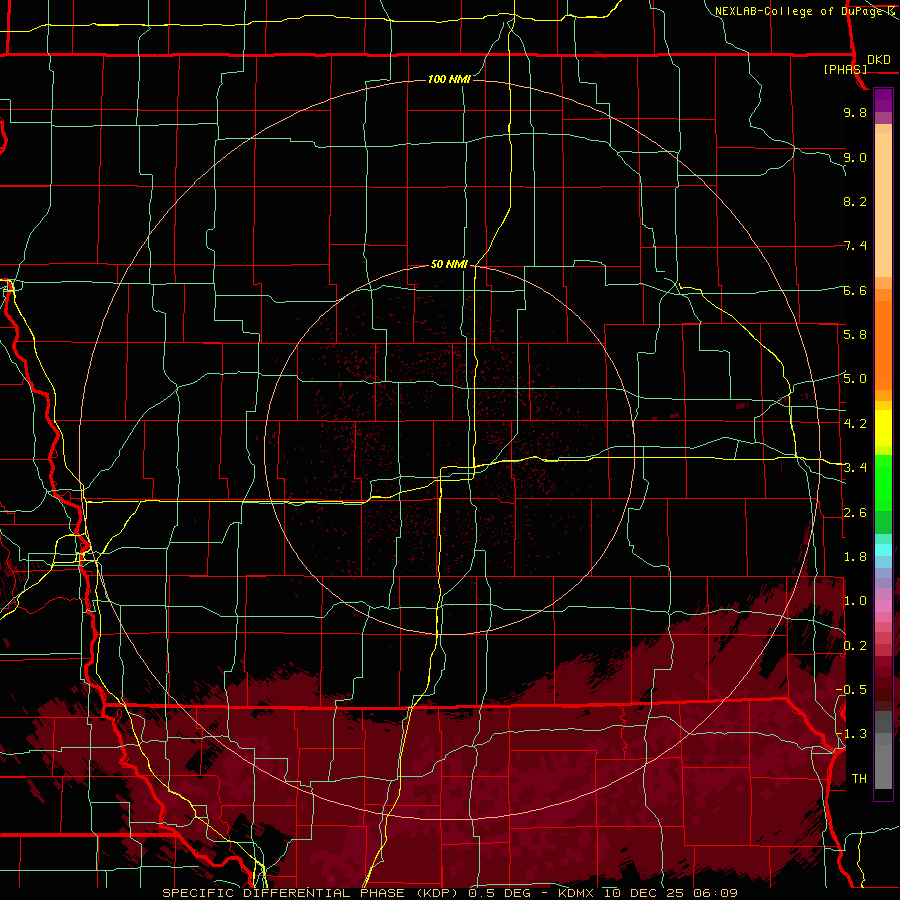900x900 pixels.
Task: Select the 5.0 legend value
Action: pos(855,379)
